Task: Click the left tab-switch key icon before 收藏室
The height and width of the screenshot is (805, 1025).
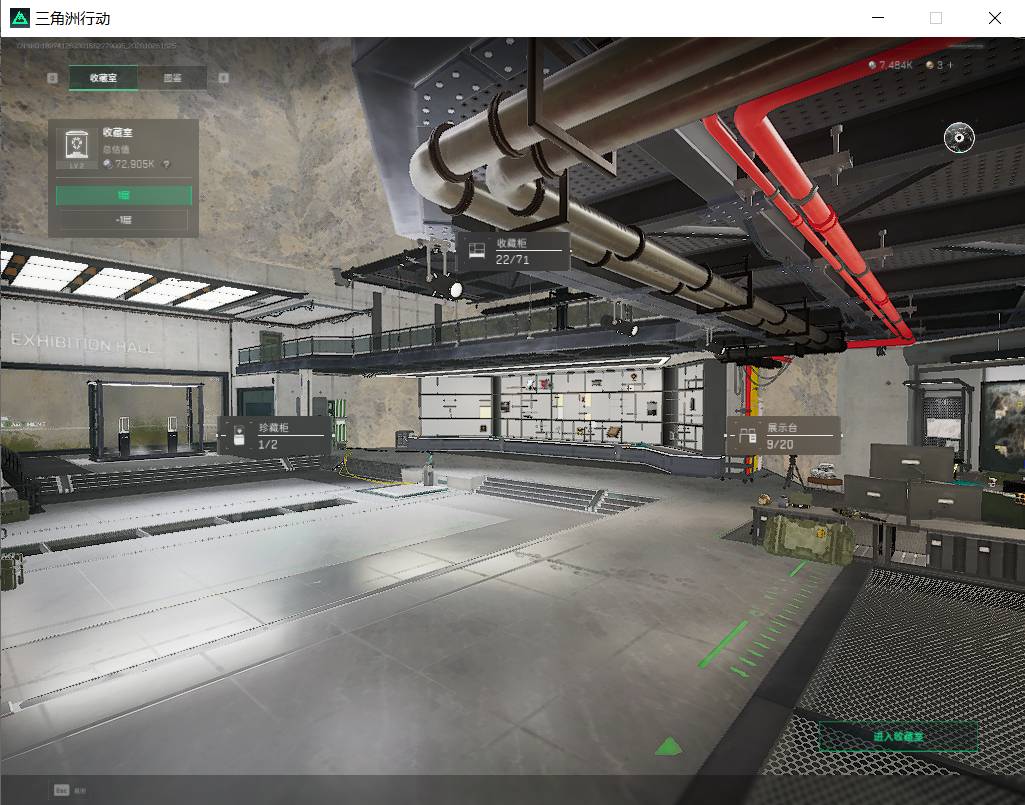Action: [52, 78]
